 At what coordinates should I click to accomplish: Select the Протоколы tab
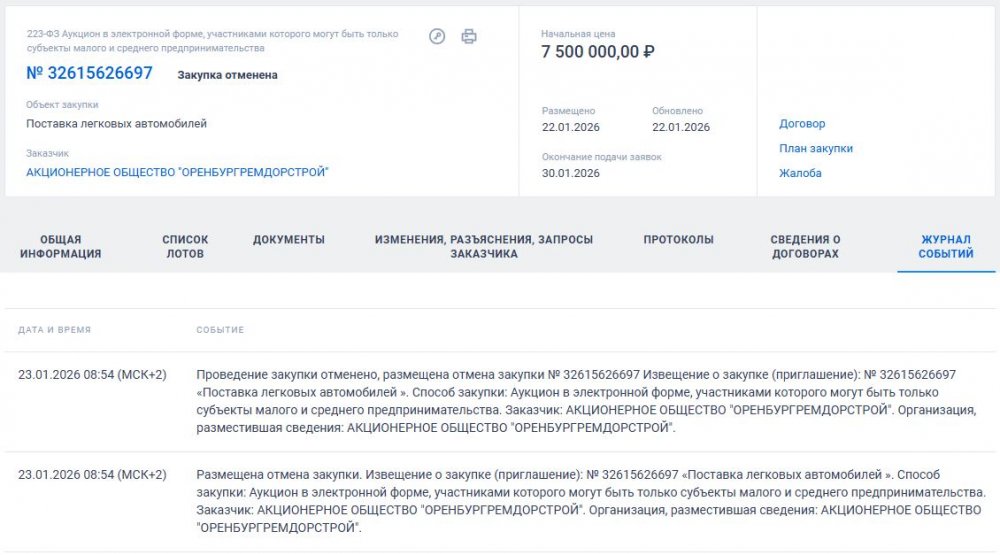pyautogui.click(x=678, y=240)
